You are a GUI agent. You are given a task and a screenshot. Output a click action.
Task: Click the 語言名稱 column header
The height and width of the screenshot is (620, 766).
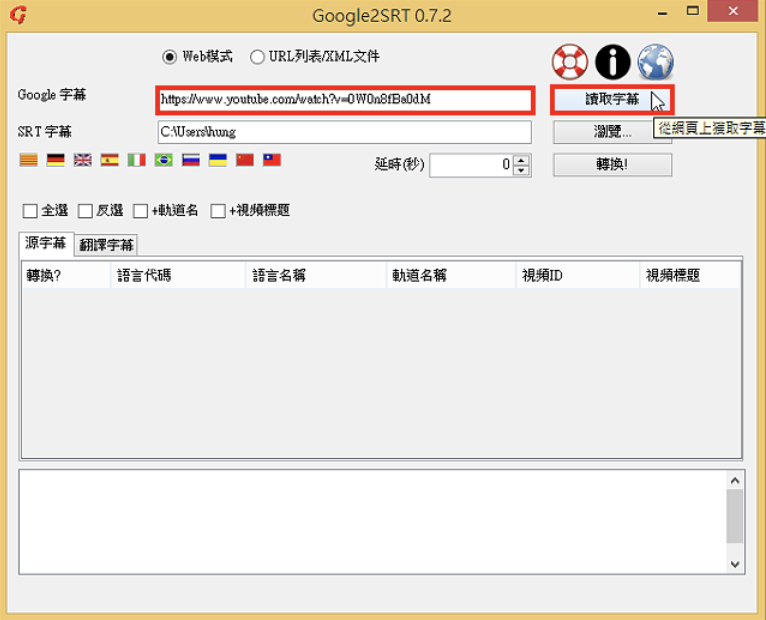point(317,276)
